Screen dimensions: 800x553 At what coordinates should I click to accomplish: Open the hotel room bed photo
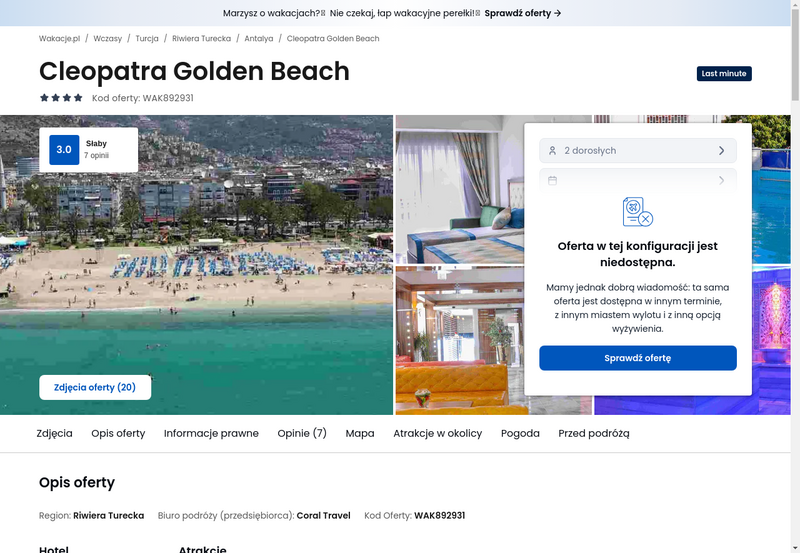pyautogui.click(x=458, y=190)
